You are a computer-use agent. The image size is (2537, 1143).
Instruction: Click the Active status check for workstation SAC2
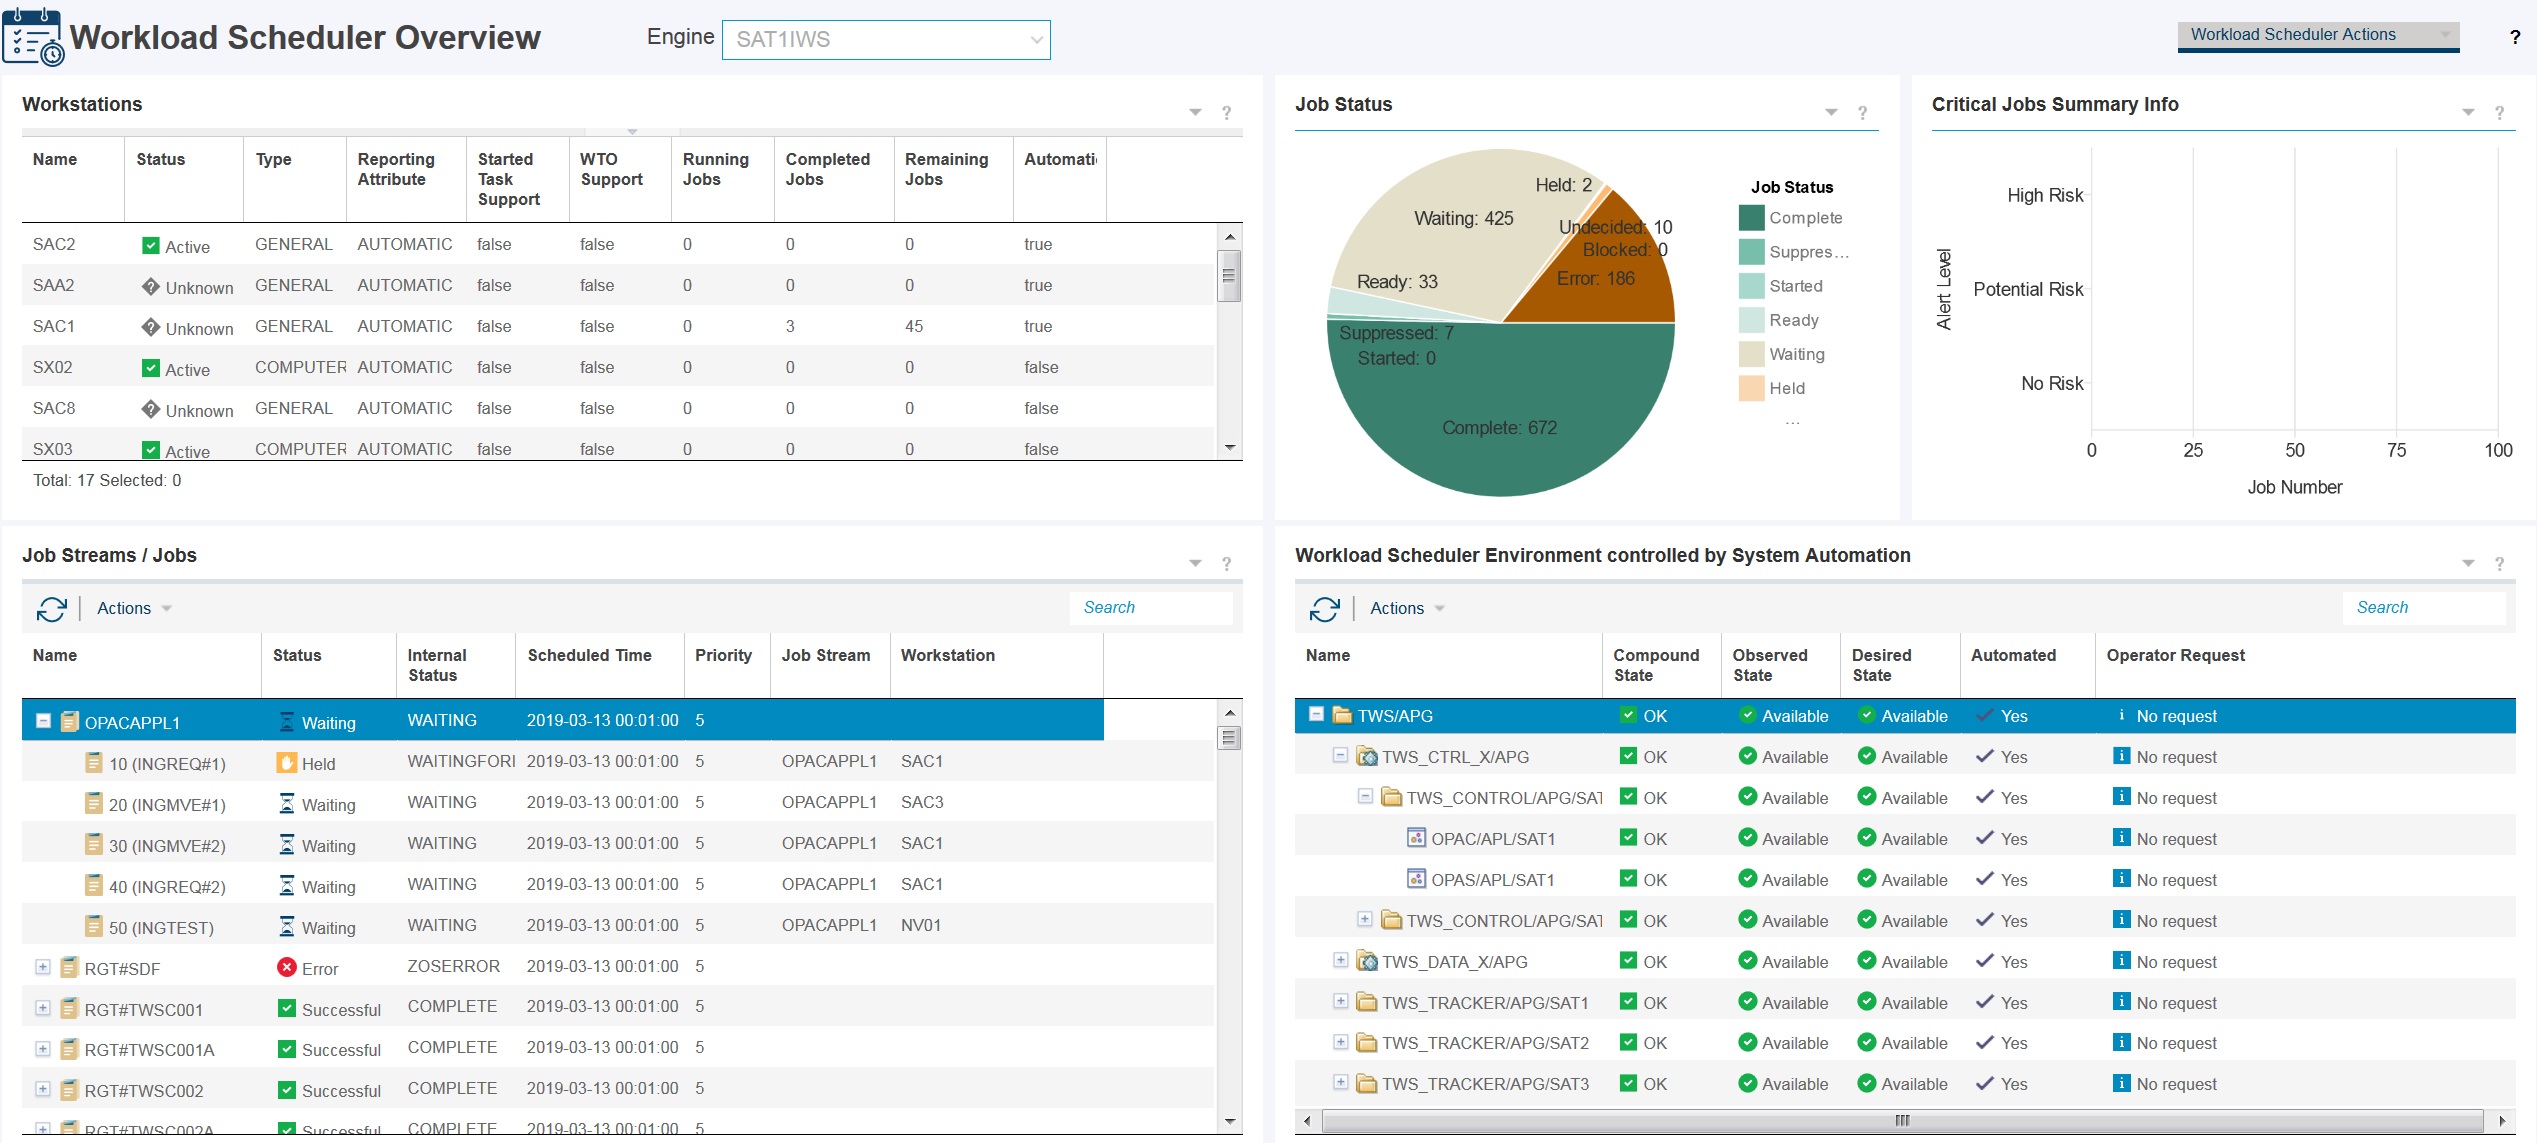point(149,244)
